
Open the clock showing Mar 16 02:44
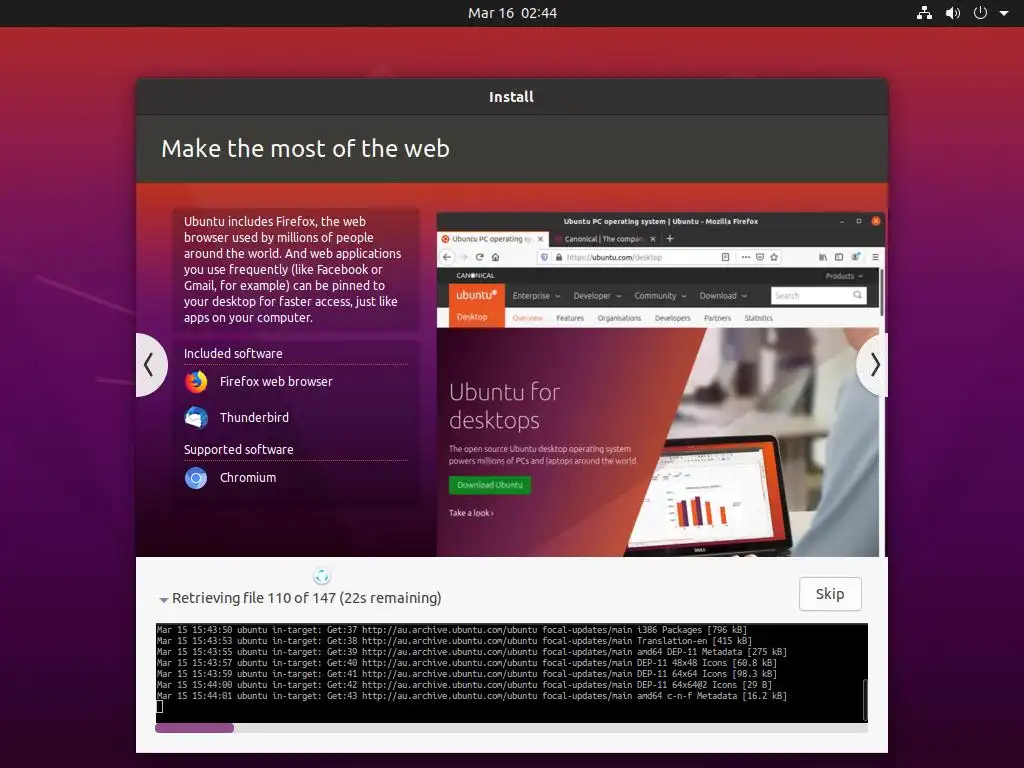(512, 13)
